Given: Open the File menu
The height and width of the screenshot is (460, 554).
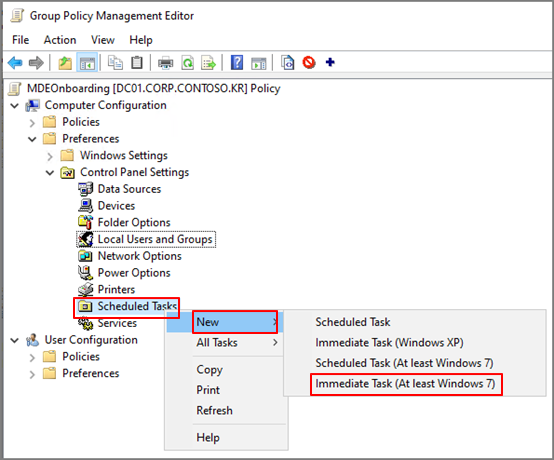Looking at the screenshot, I should tap(20, 40).
